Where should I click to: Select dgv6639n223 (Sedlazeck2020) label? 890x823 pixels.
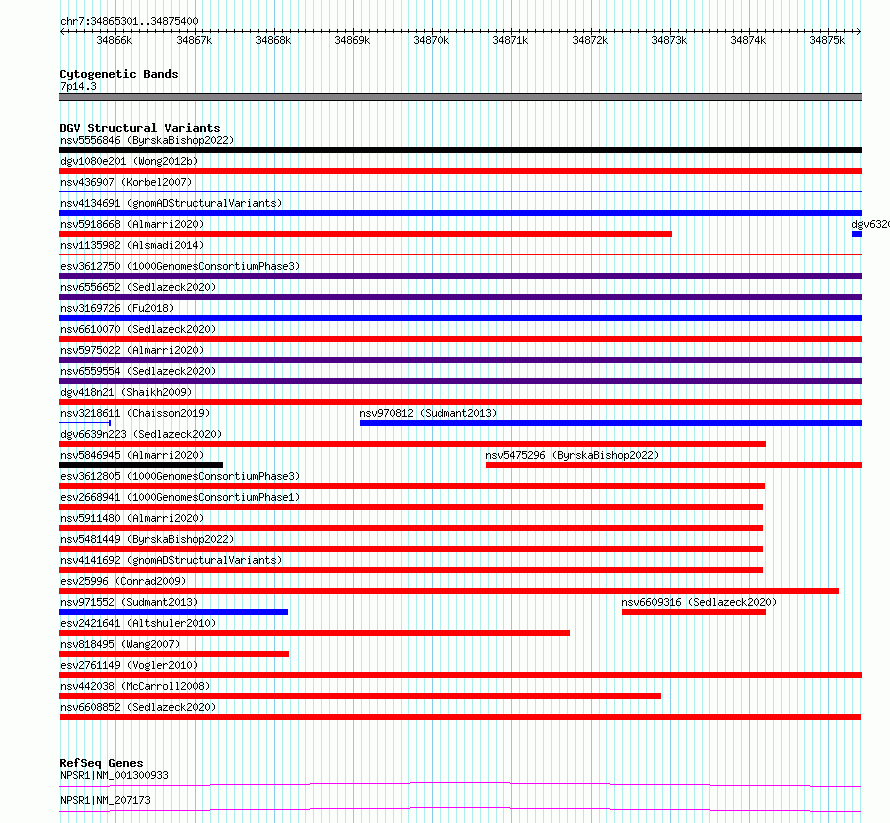pos(141,434)
